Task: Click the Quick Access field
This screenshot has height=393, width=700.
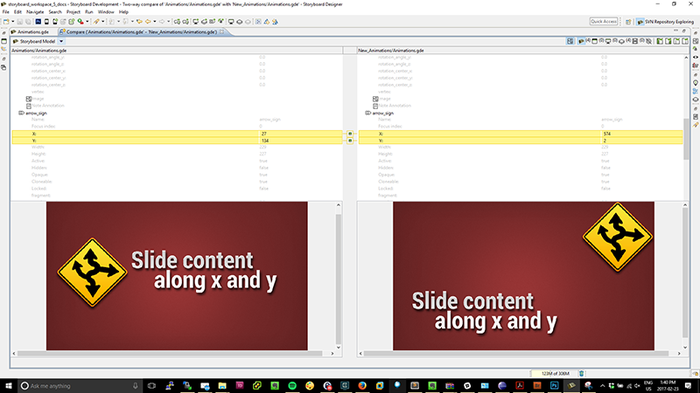Action: click(604, 21)
